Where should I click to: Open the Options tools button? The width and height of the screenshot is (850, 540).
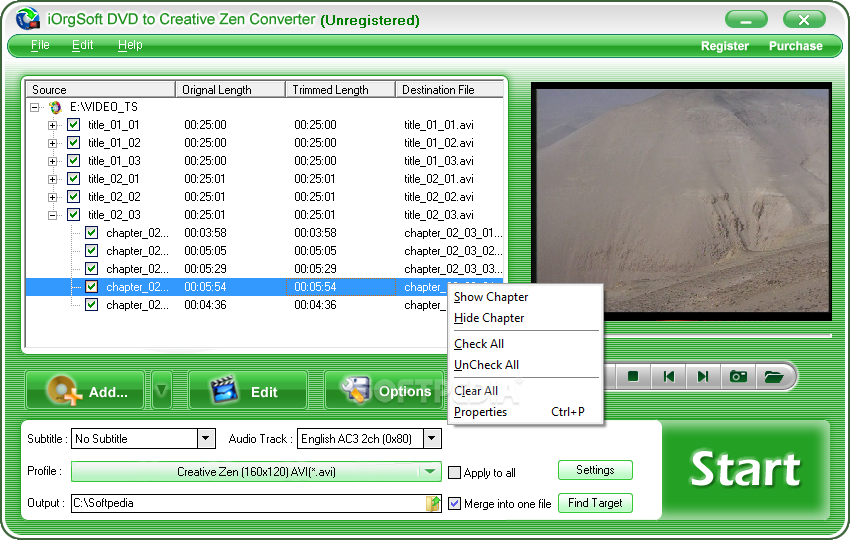click(385, 390)
